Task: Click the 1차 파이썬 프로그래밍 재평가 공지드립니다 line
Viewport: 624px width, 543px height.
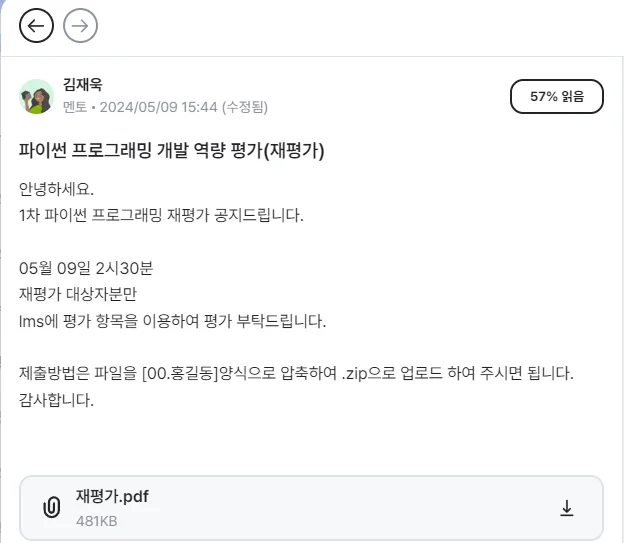Action: 161,215
